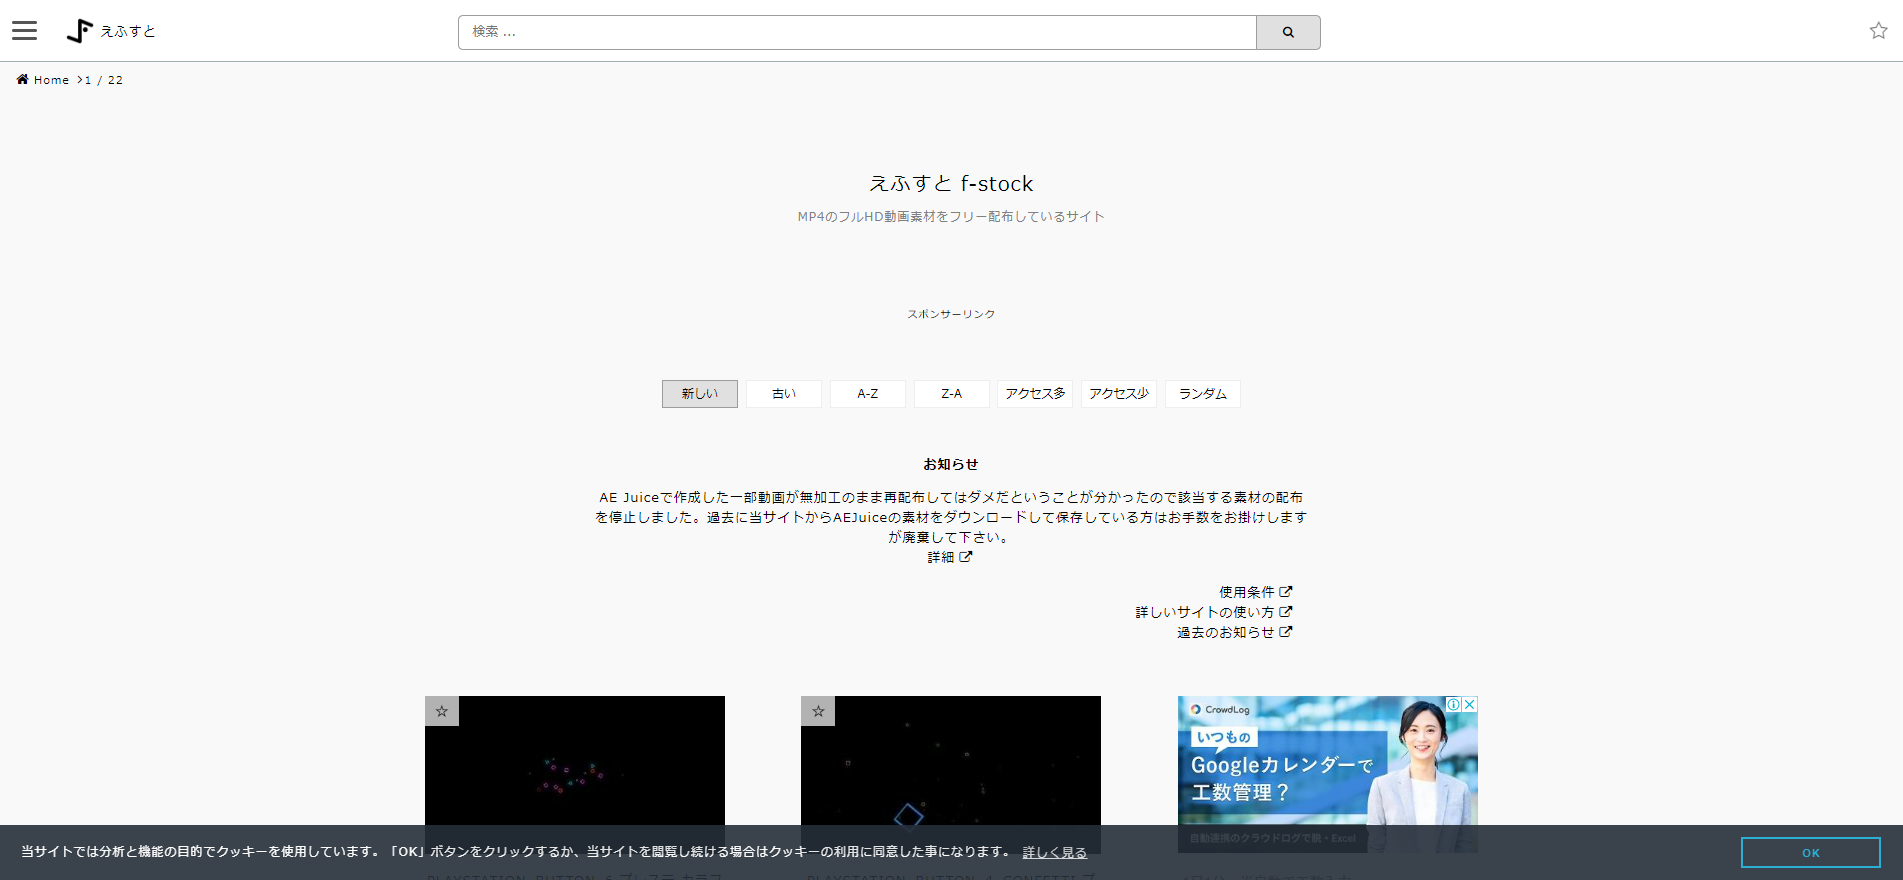The height and width of the screenshot is (880, 1903).
Task: Open the hamburger menu
Action: click(x=25, y=31)
